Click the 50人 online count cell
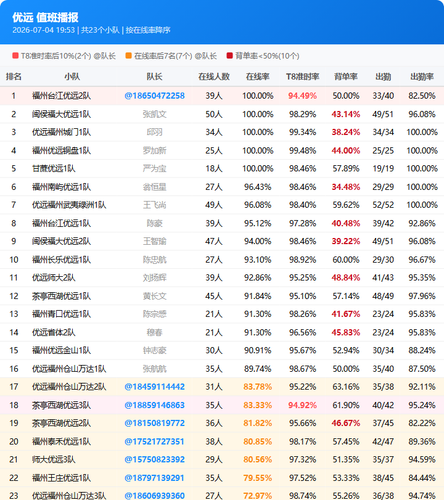The width and height of the screenshot is (444, 500). 214,114
